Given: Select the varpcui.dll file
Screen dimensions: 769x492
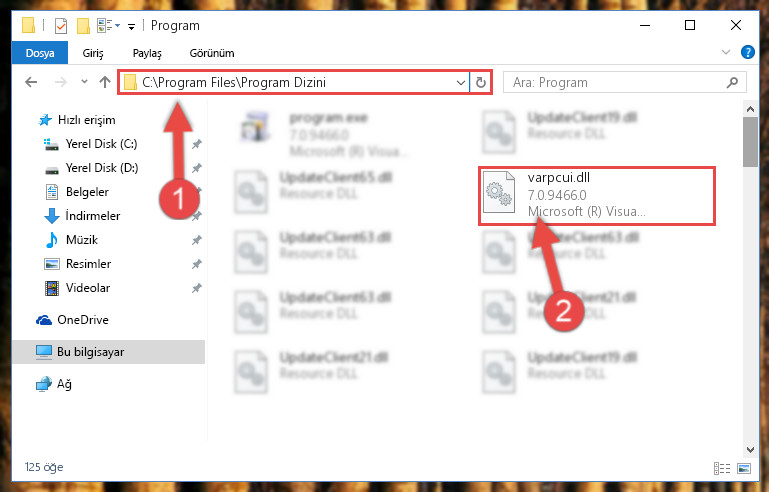Looking at the screenshot, I should click(596, 195).
